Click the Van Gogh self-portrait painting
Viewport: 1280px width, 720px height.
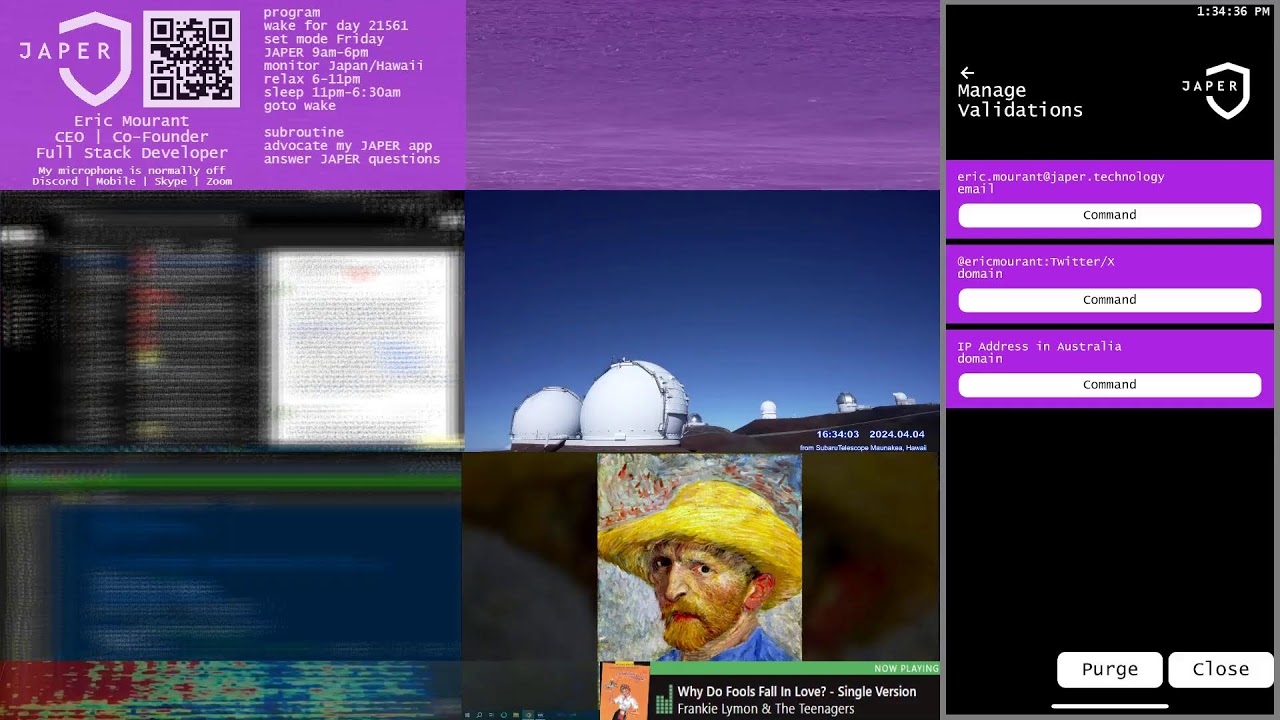pyautogui.click(x=699, y=557)
